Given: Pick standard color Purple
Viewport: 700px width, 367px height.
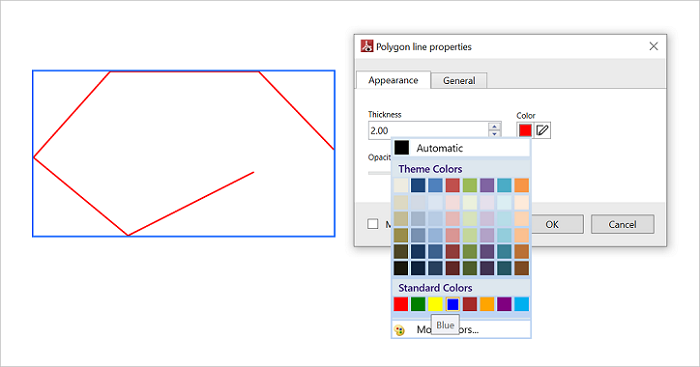Looking at the screenshot, I should [504, 304].
